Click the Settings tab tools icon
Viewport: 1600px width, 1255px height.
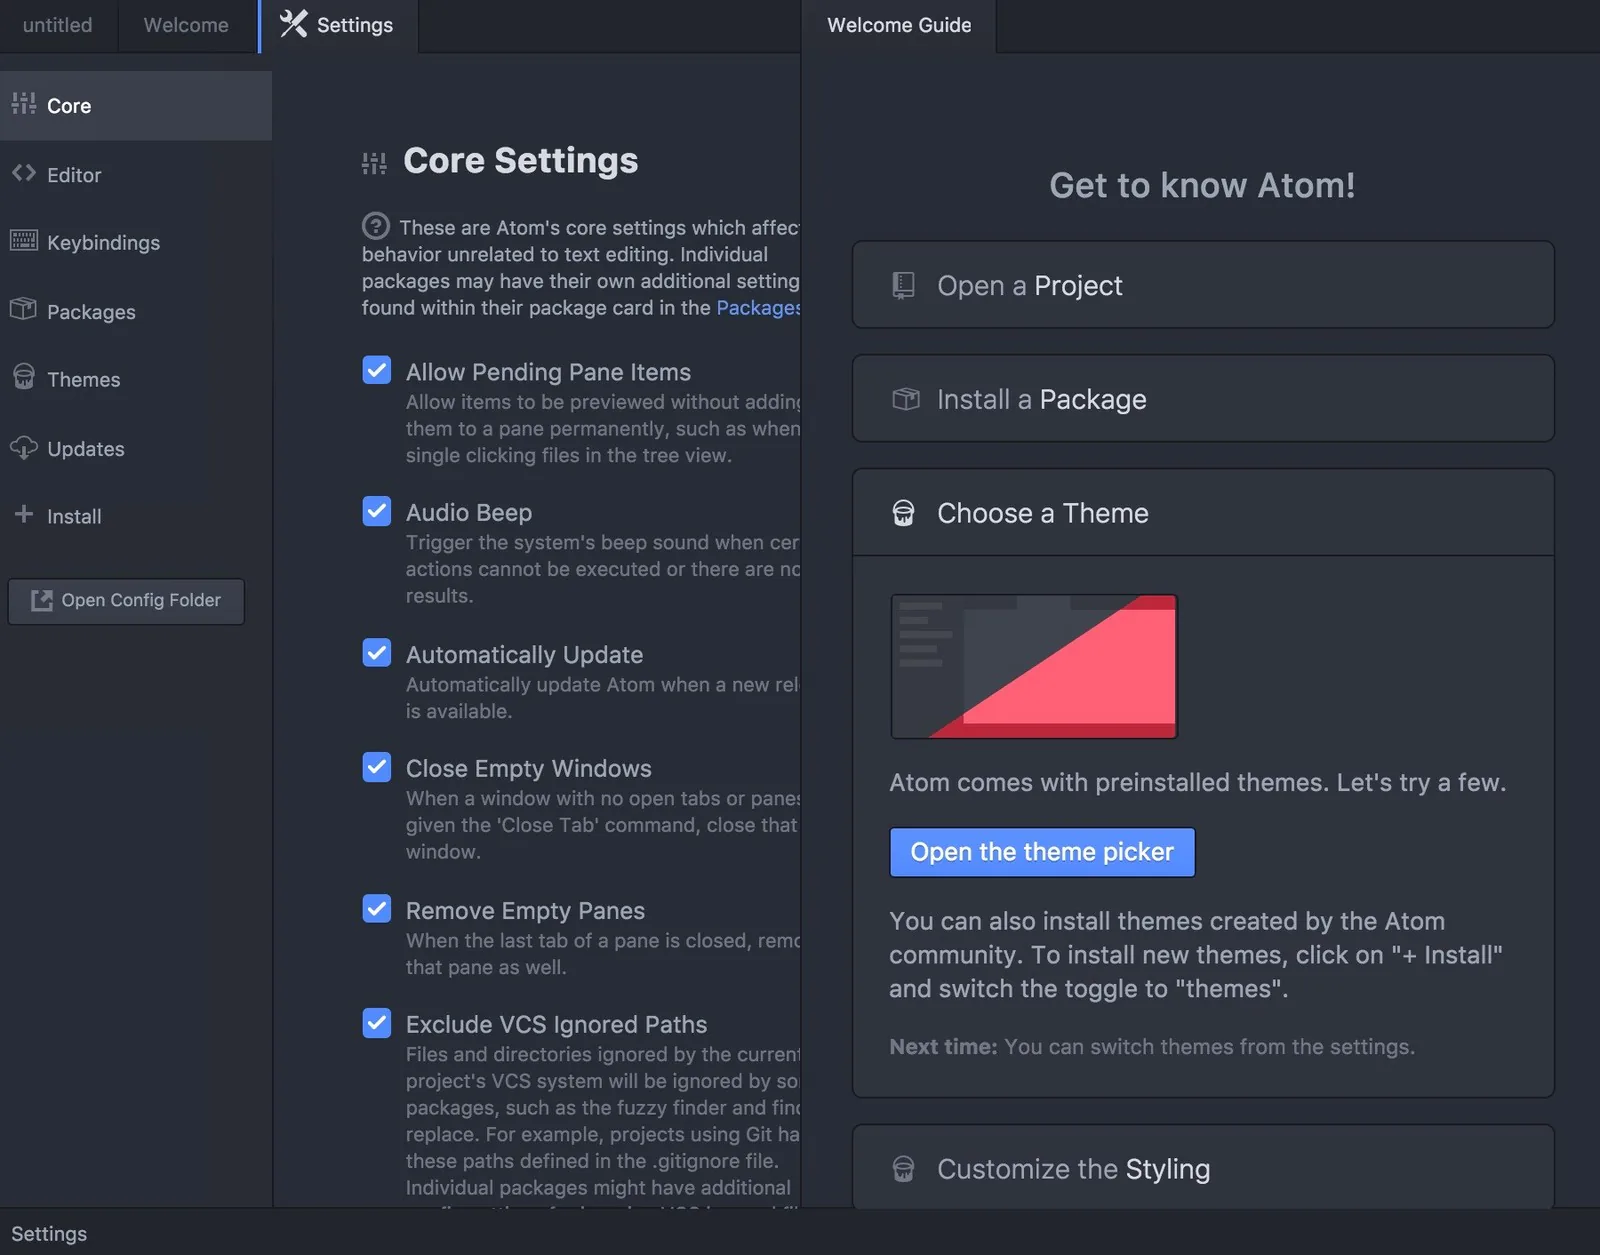293,24
